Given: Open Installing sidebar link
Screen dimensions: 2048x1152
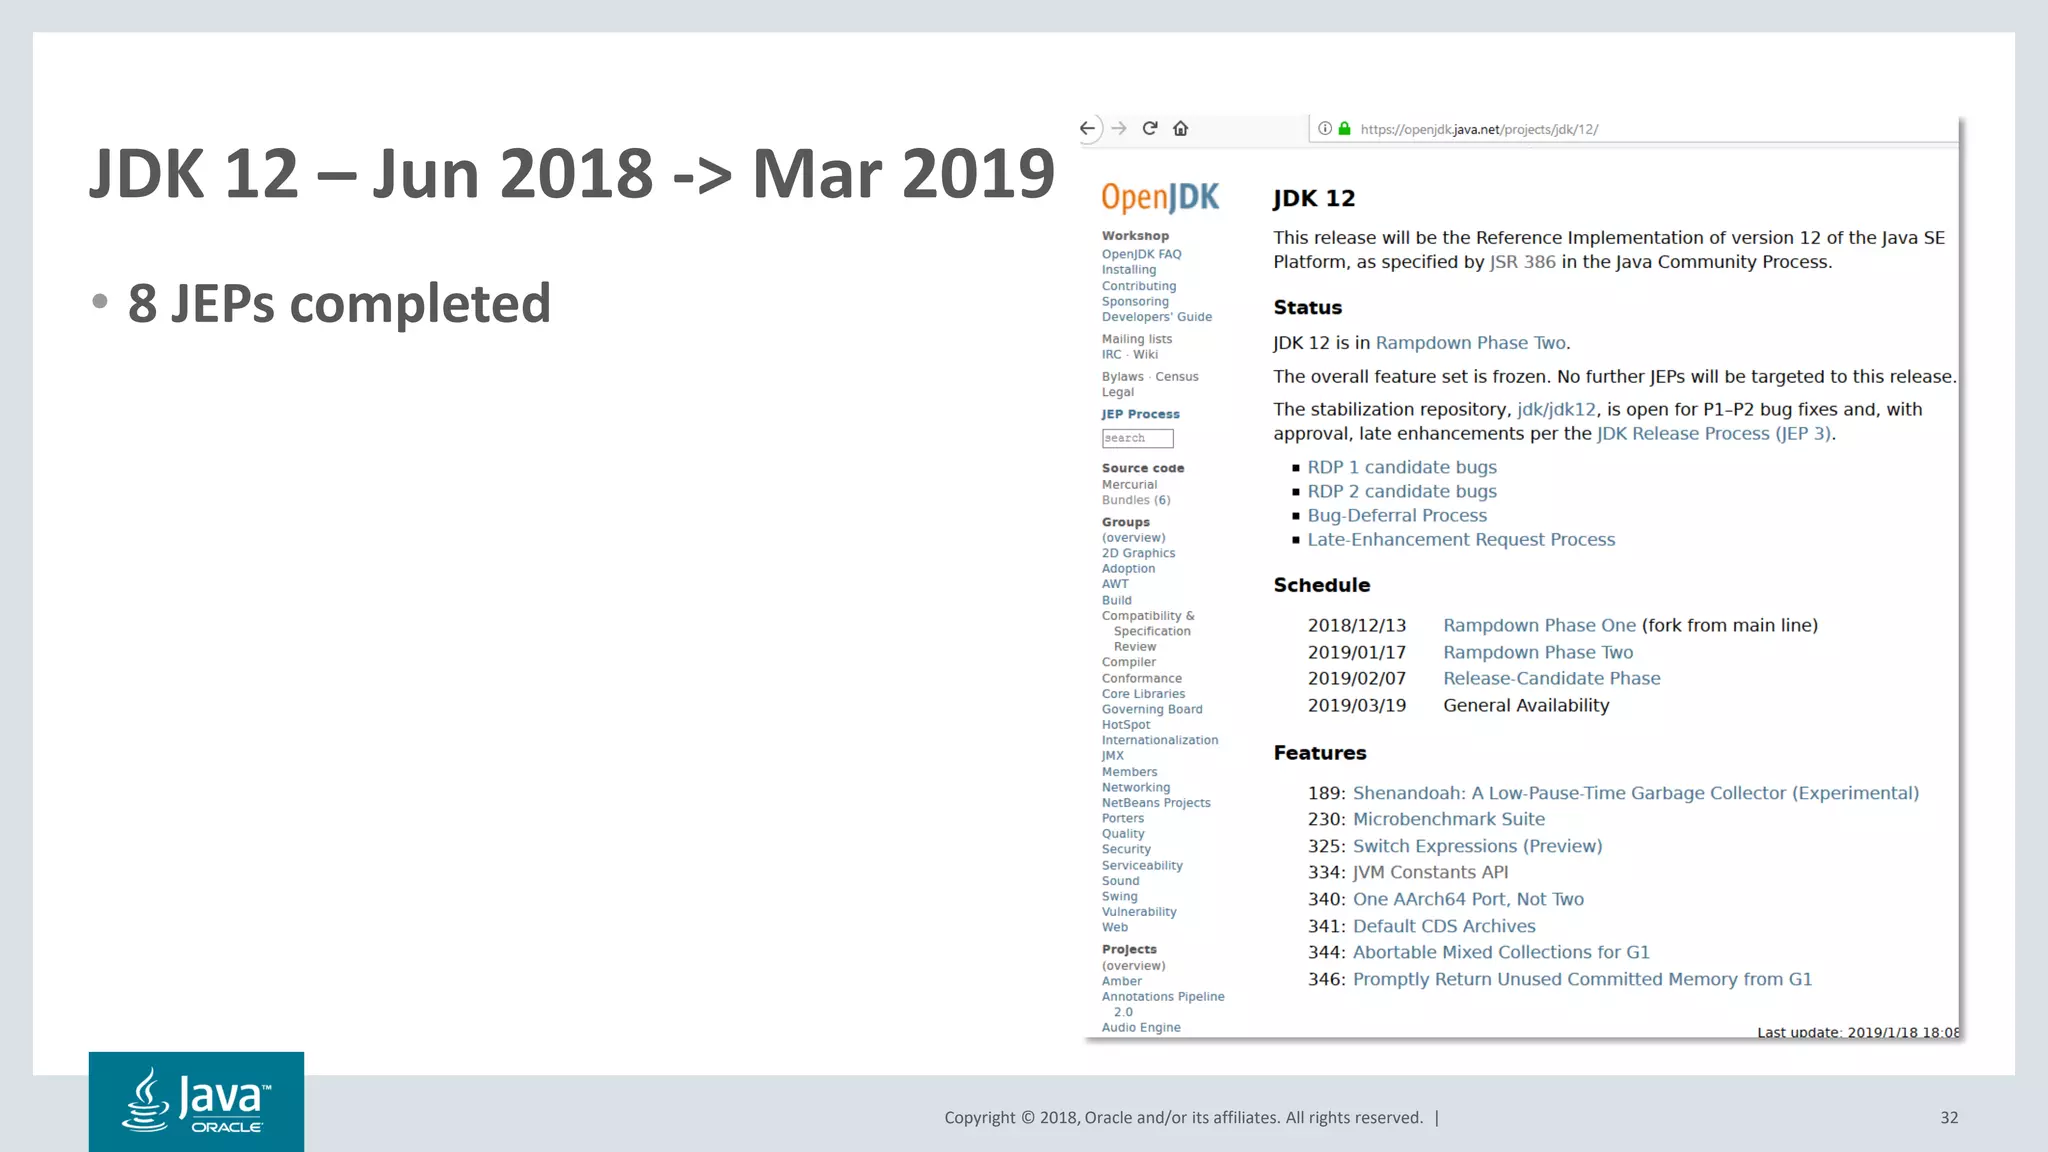Looking at the screenshot, I should pyautogui.click(x=1128, y=270).
